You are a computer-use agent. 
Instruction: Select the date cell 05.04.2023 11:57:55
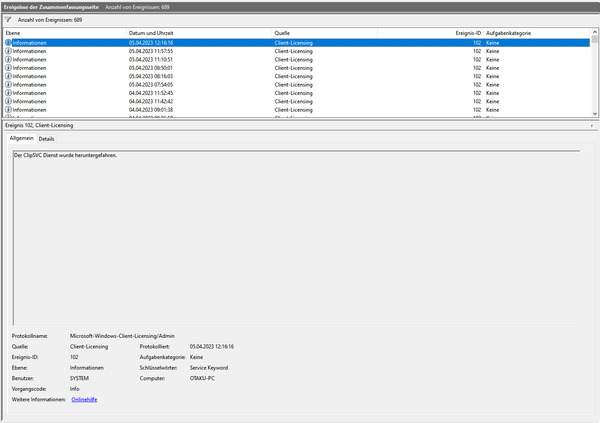(151, 51)
